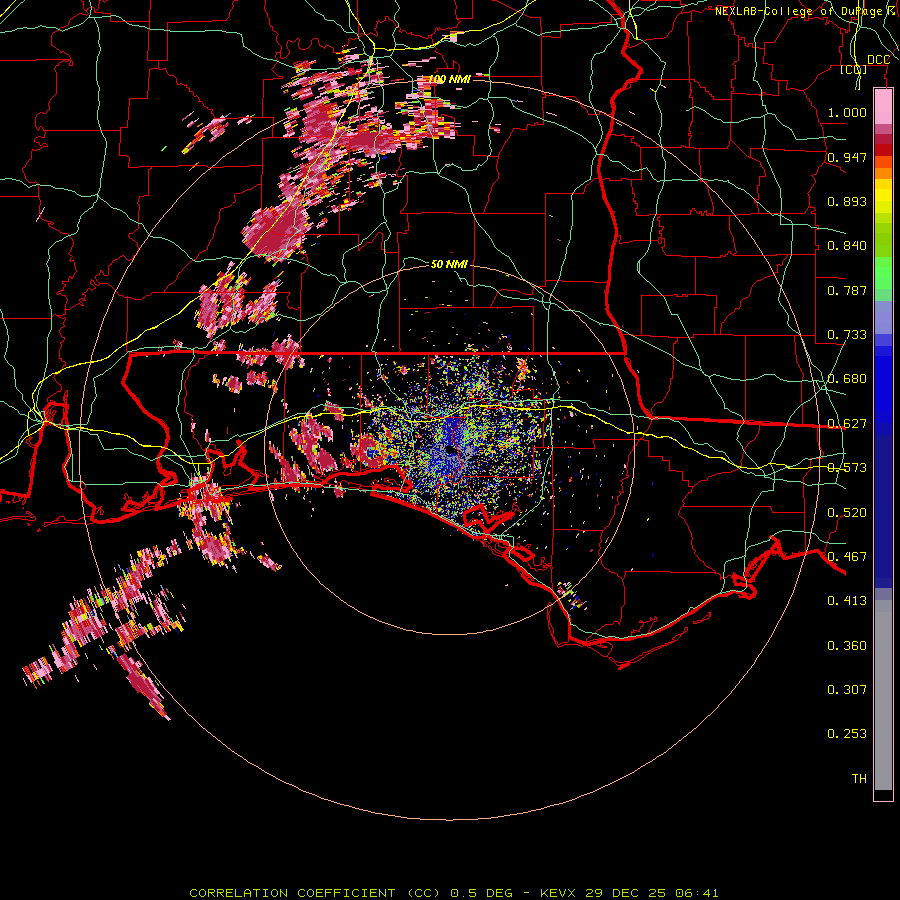
Task: Click the 1.000 scale value label
Action: coord(847,112)
